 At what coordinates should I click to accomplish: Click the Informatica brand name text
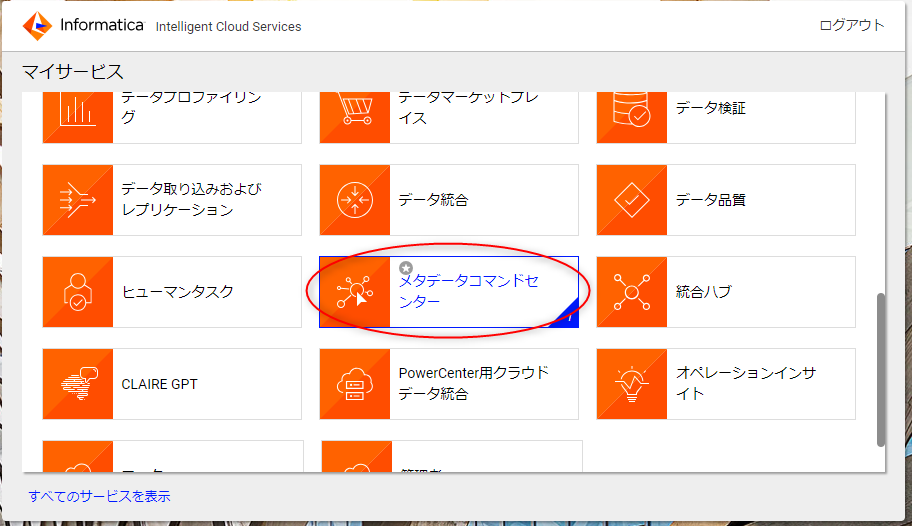[x=102, y=25]
